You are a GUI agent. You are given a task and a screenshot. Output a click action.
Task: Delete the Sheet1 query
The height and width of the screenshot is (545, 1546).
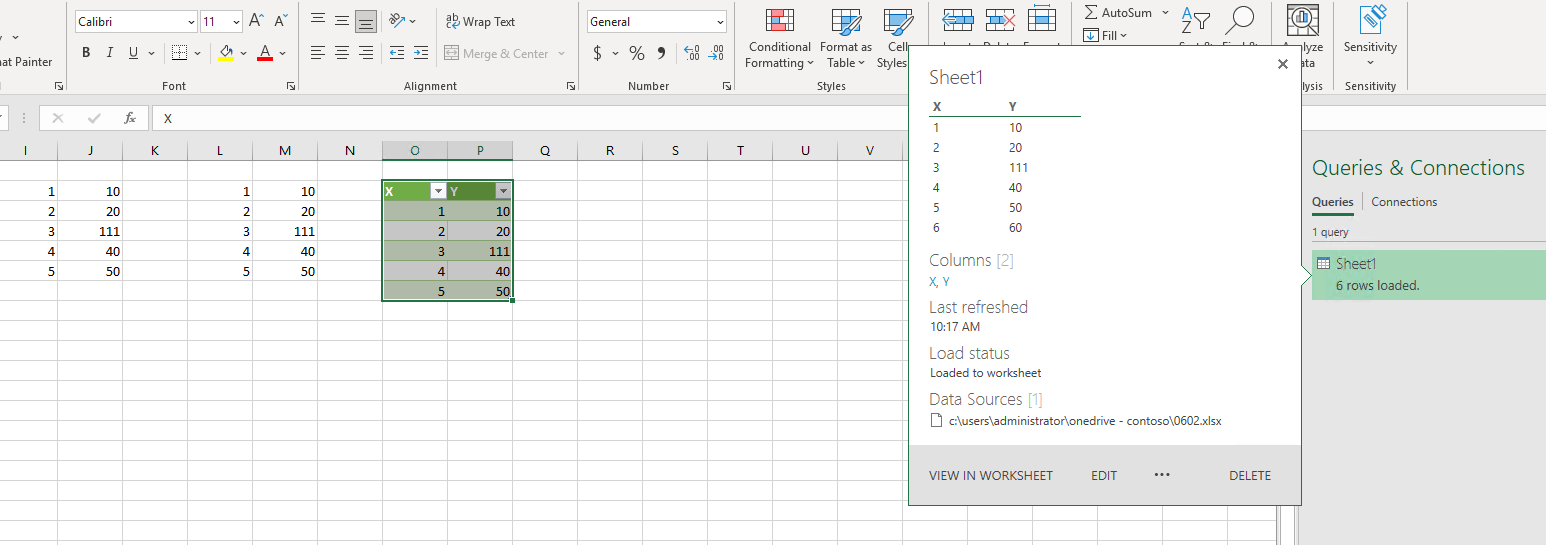click(x=1250, y=476)
